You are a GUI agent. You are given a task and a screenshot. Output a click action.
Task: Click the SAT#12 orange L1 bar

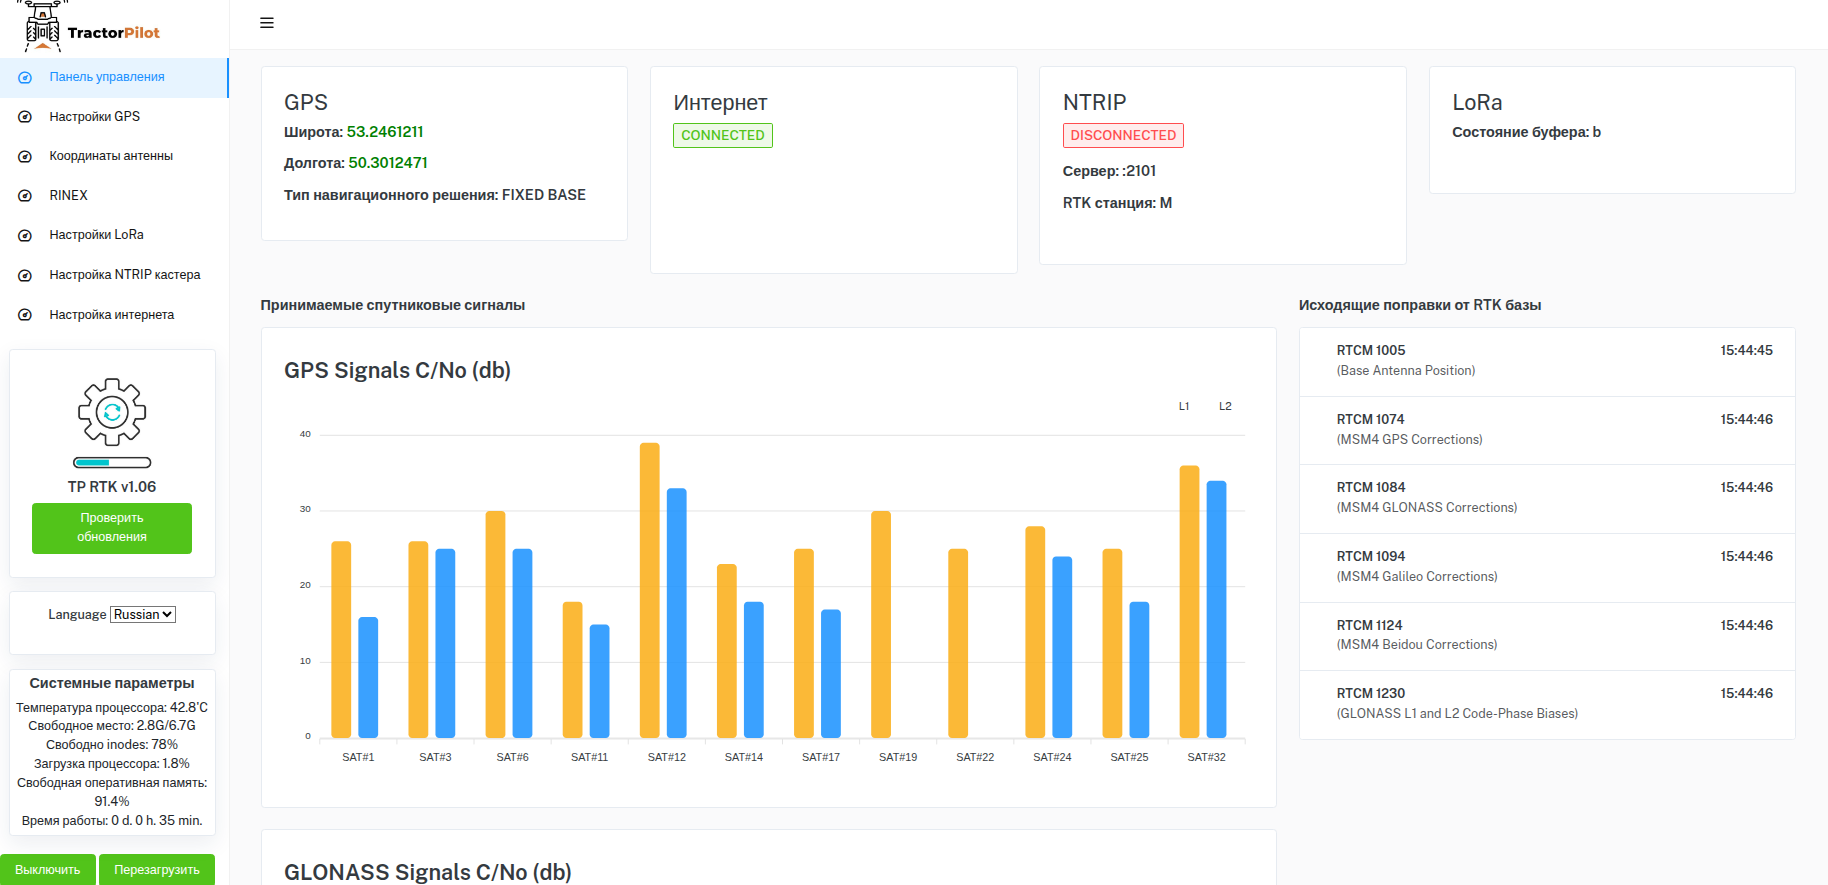pyautogui.click(x=649, y=590)
